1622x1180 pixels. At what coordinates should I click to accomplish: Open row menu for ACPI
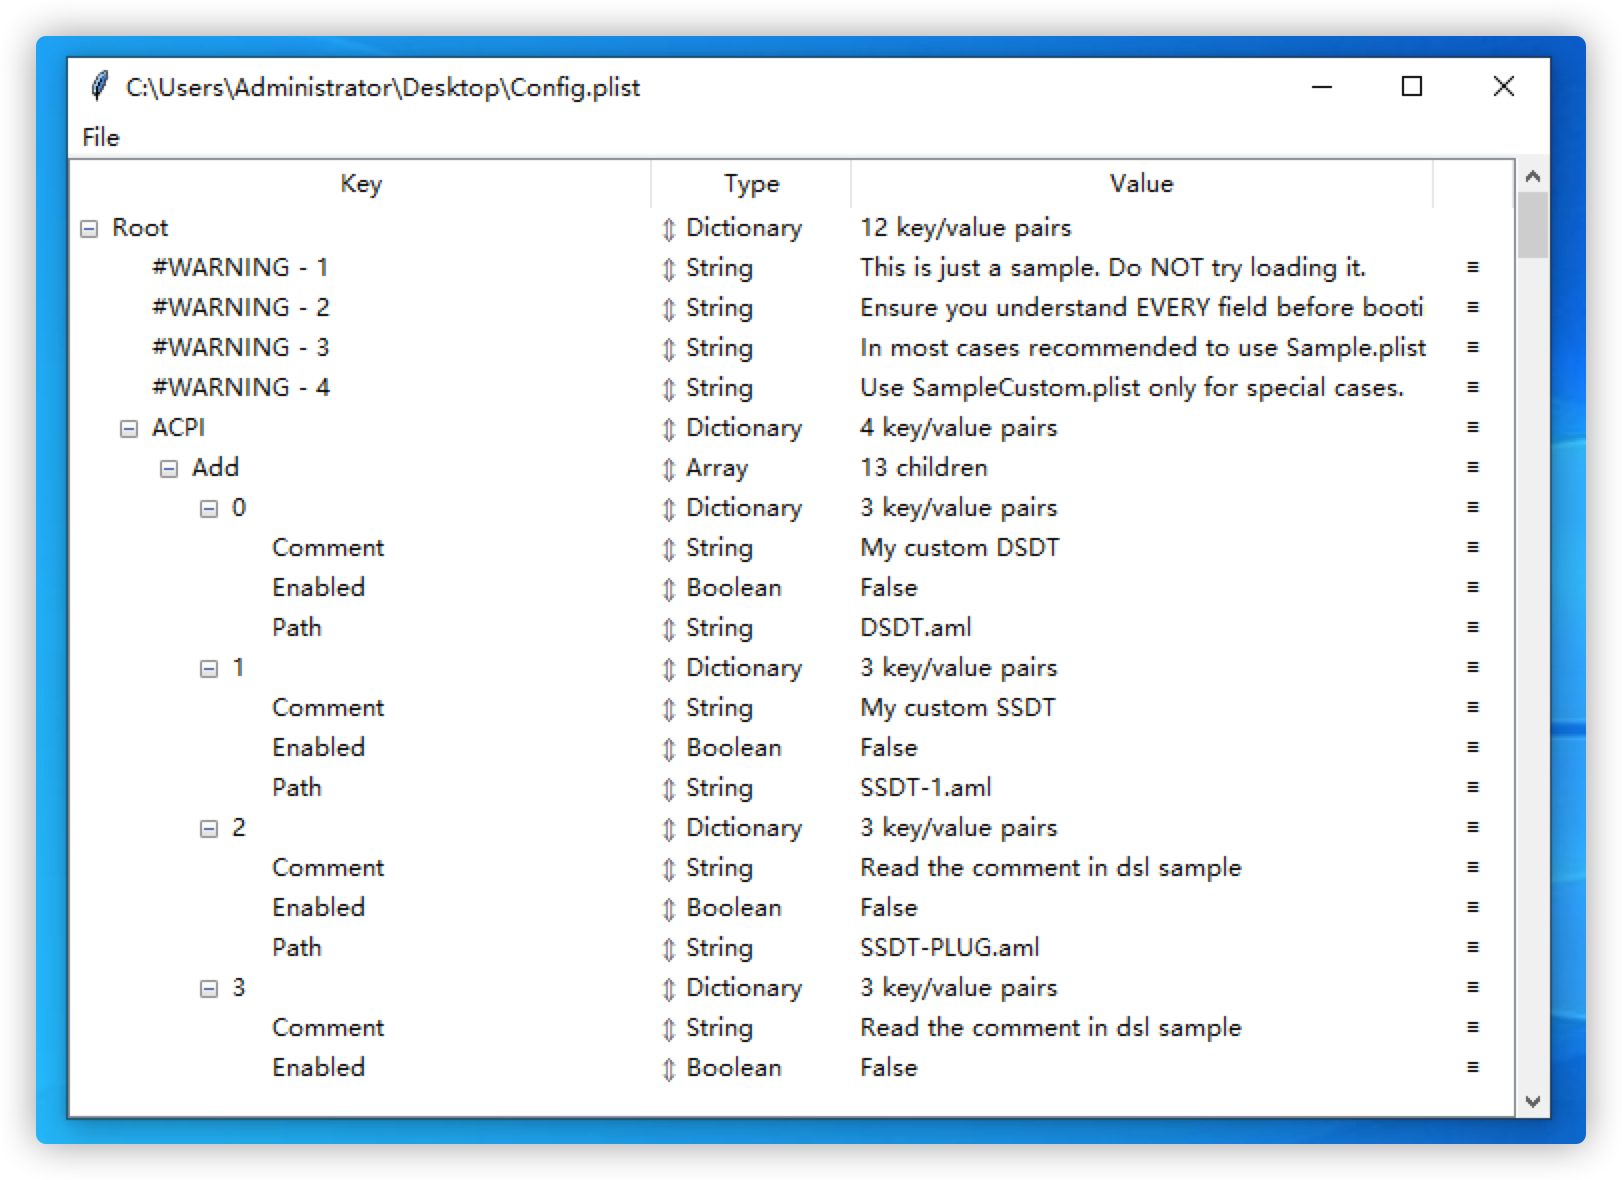(1473, 427)
